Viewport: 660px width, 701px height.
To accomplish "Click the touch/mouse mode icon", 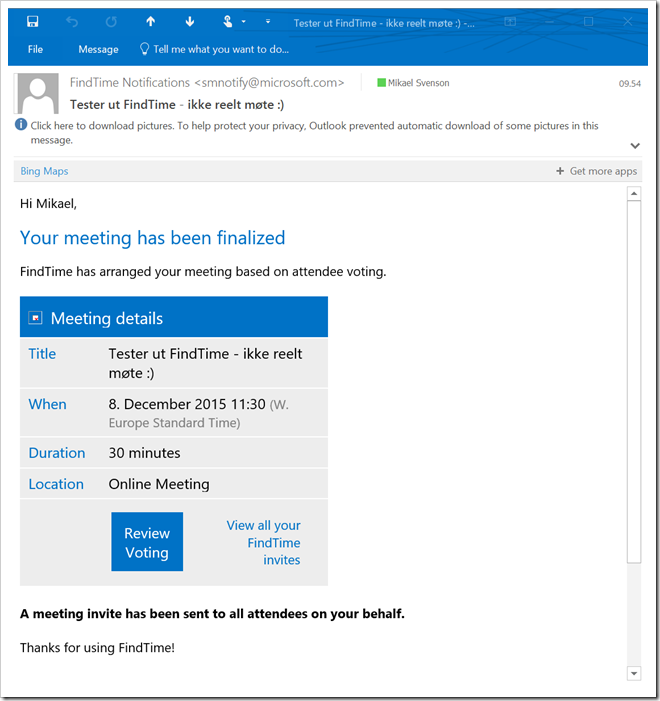I will click(x=228, y=21).
